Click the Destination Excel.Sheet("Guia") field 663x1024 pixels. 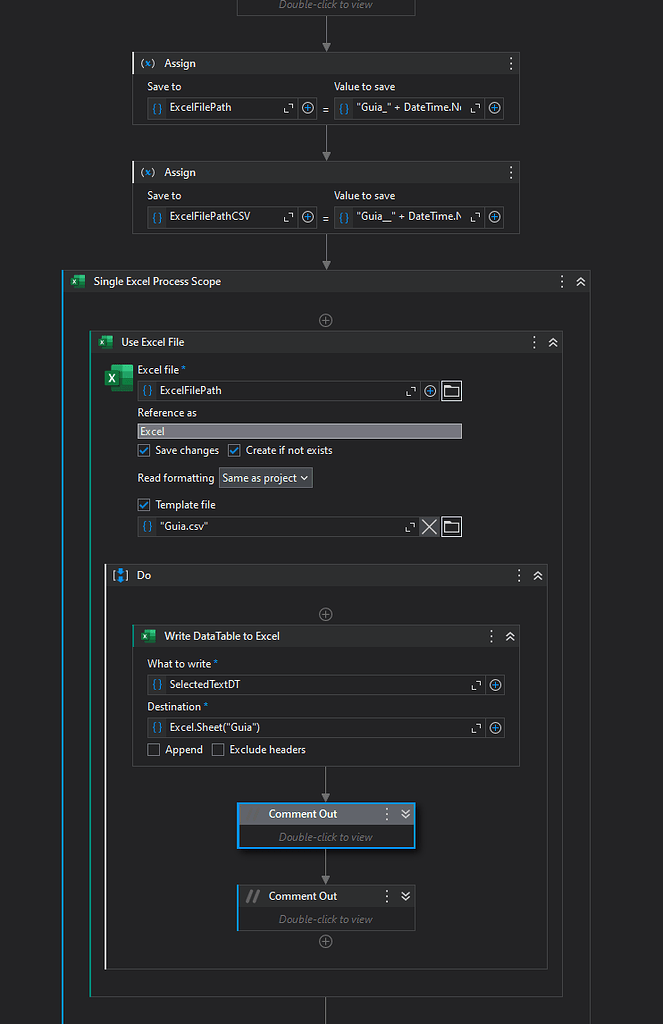point(310,728)
